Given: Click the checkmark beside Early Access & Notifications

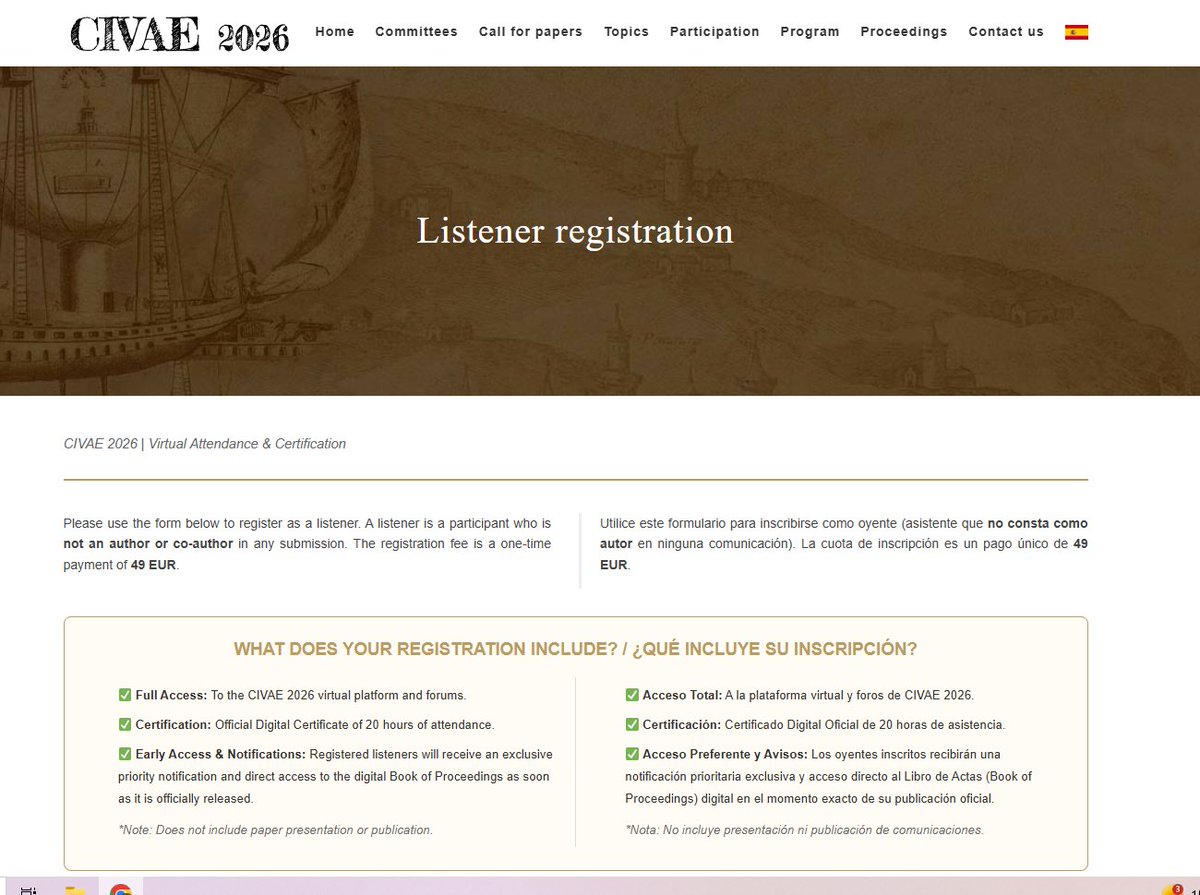Looking at the screenshot, I should pos(125,754).
